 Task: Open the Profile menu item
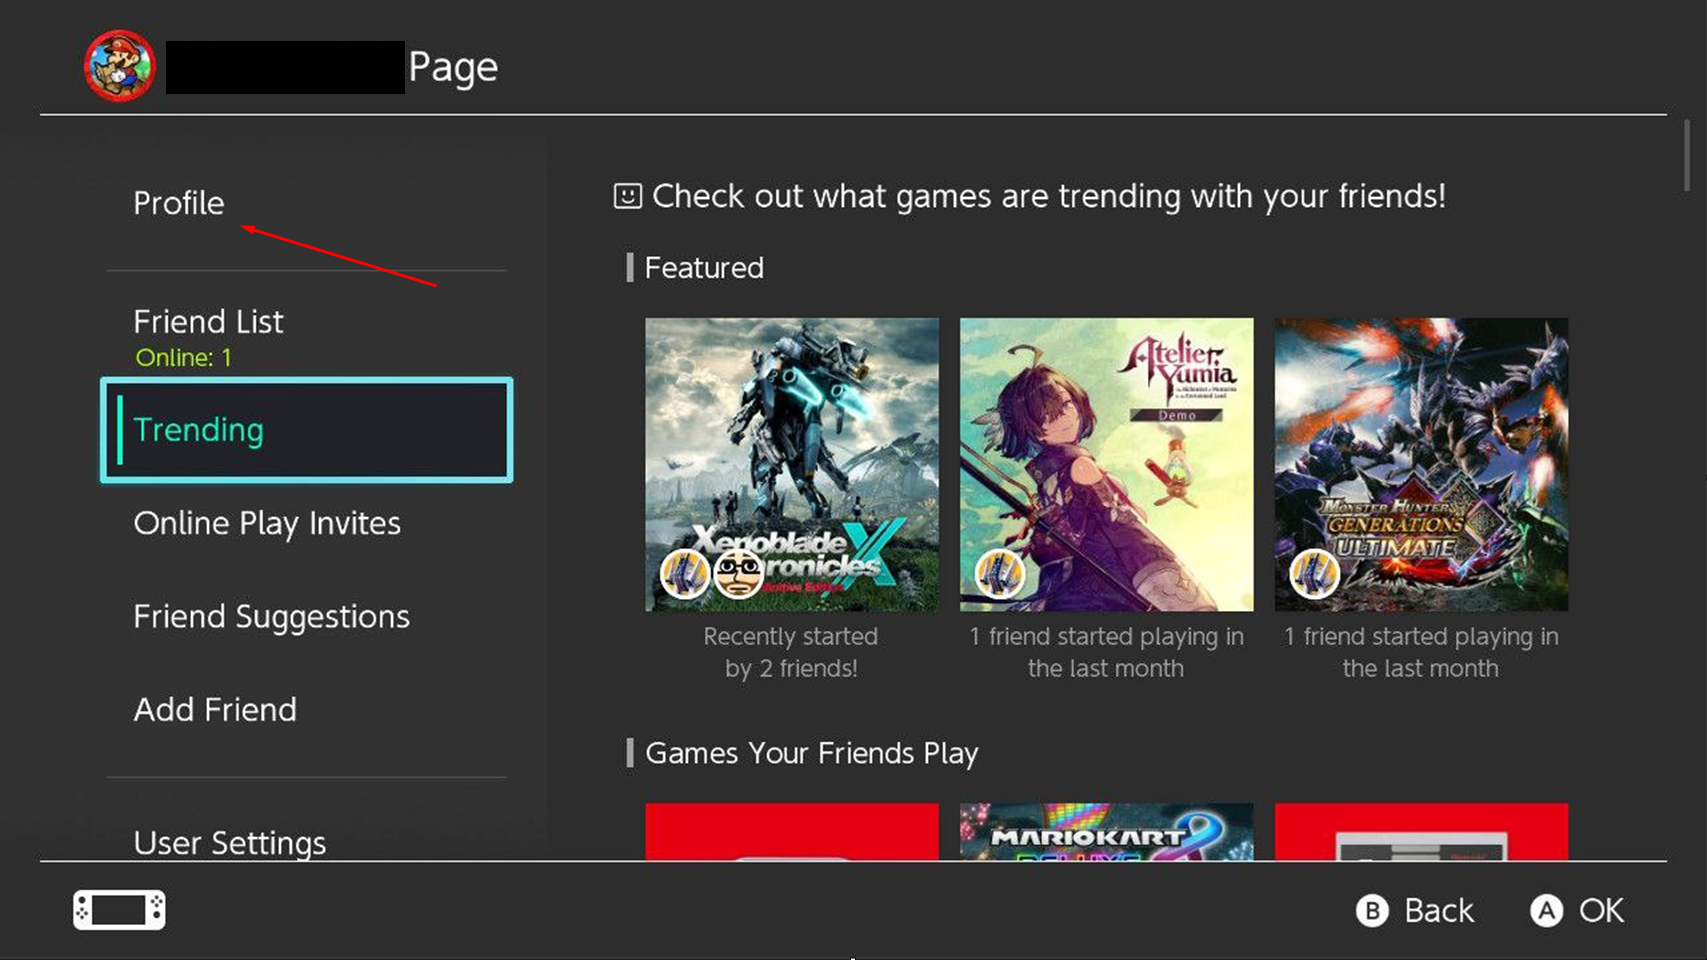(179, 203)
